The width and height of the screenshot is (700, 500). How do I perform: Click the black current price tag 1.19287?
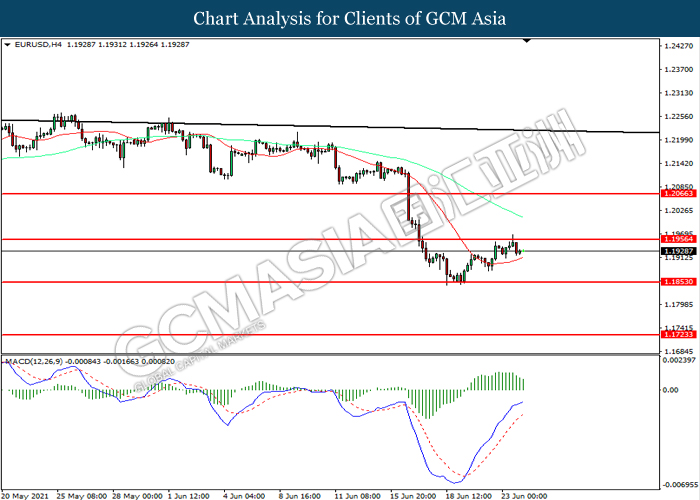(679, 251)
